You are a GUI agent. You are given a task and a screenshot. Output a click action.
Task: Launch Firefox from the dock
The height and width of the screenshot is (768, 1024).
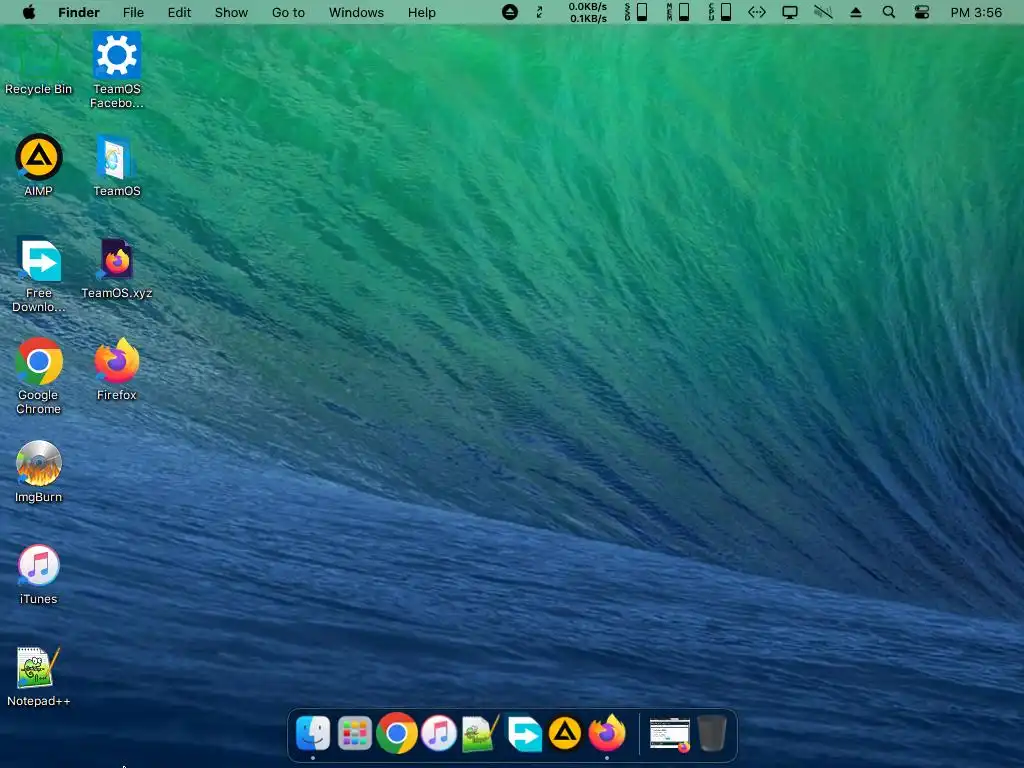[607, 733]
